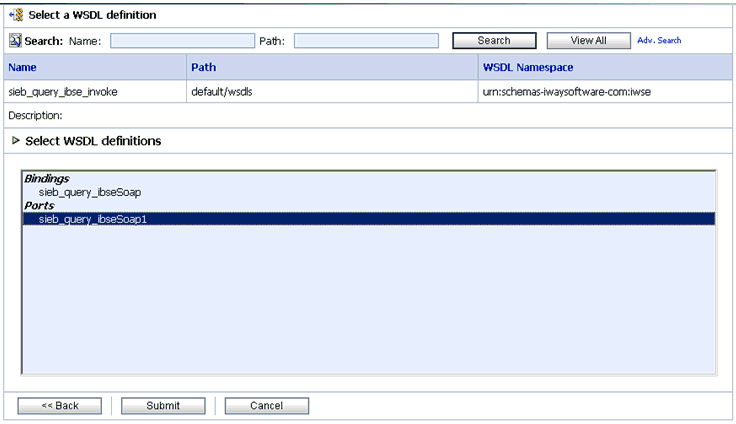Click the Description label row
736x424 pixels.
[368, 116]
